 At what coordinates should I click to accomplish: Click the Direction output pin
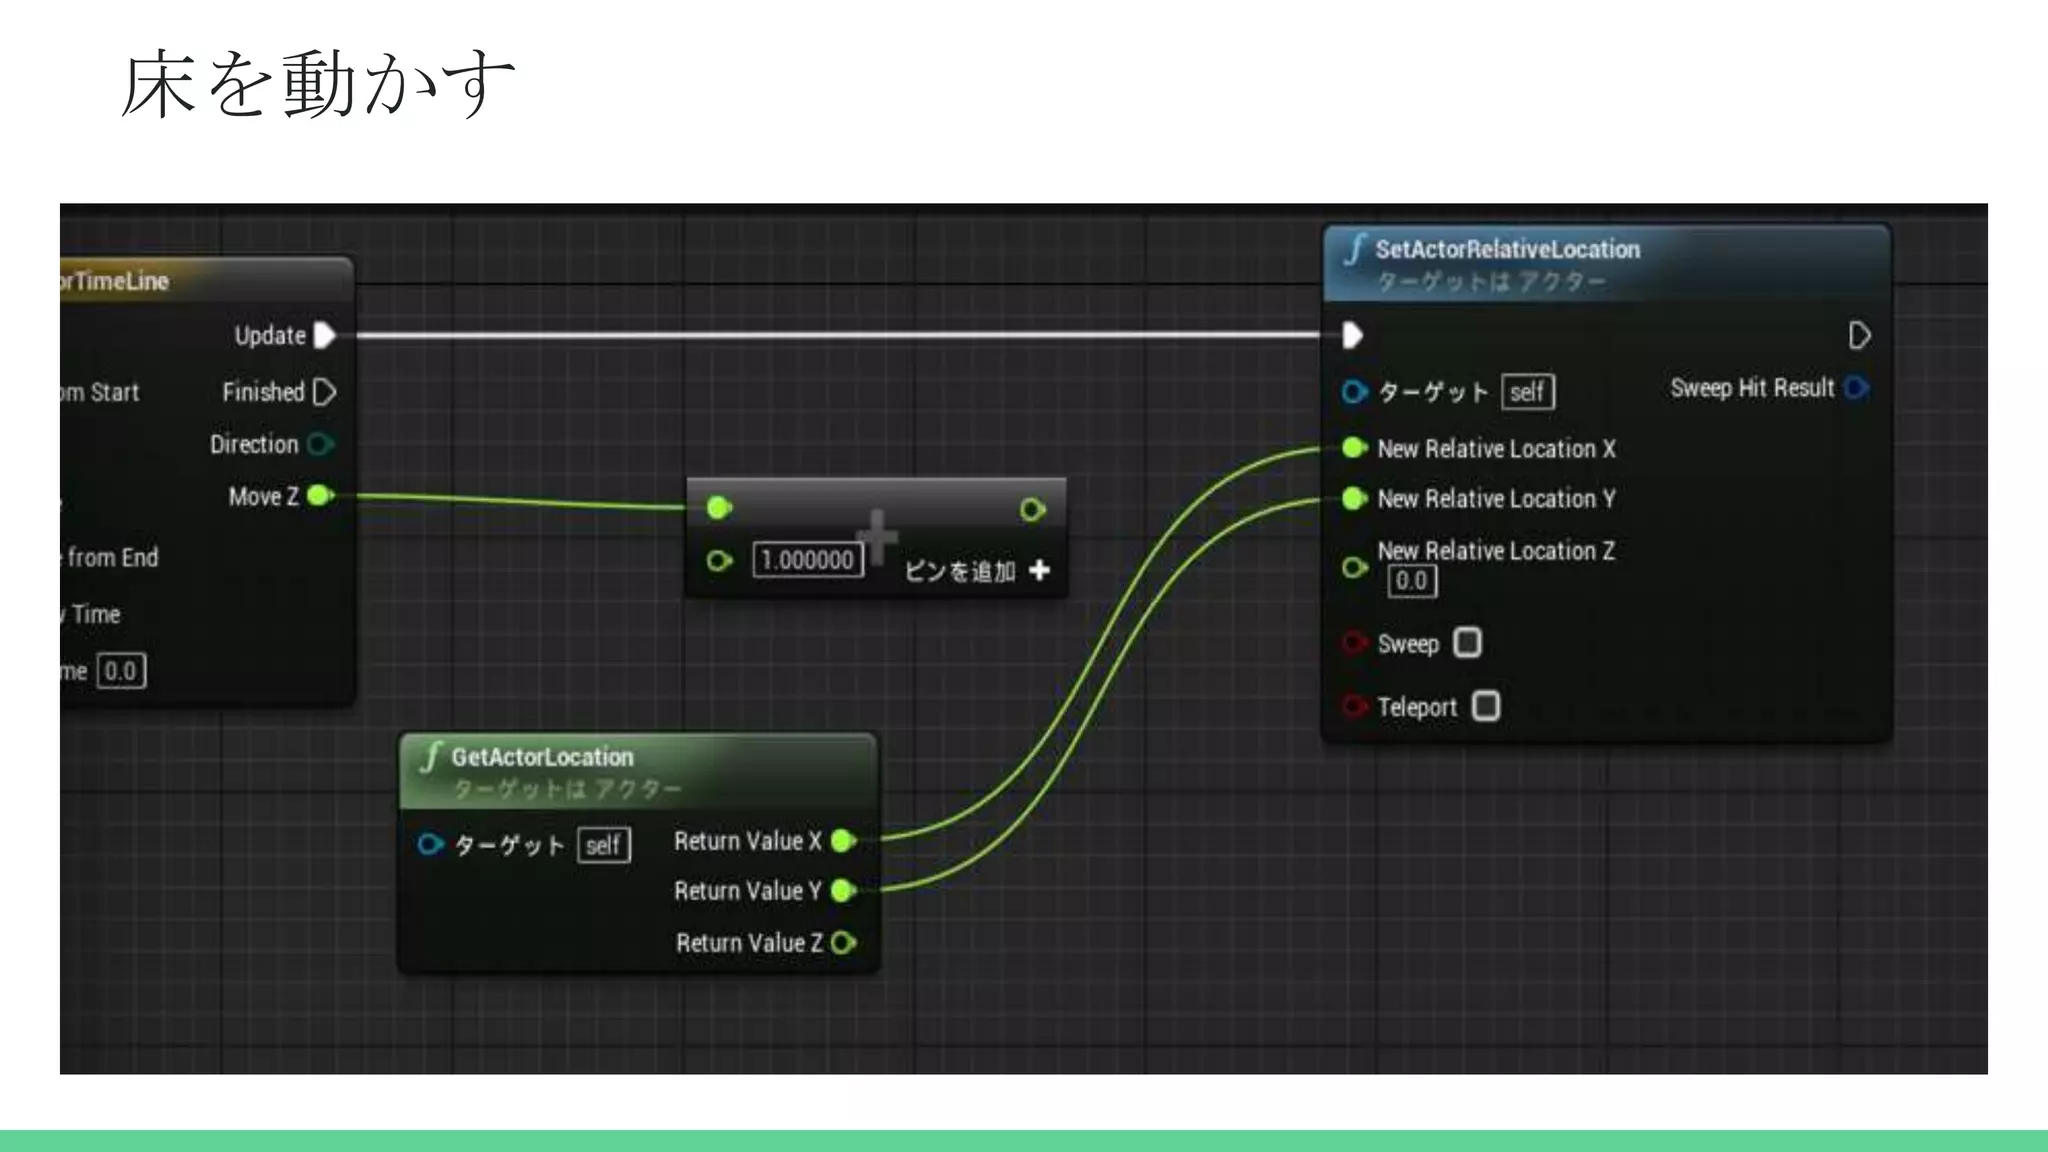320,444
